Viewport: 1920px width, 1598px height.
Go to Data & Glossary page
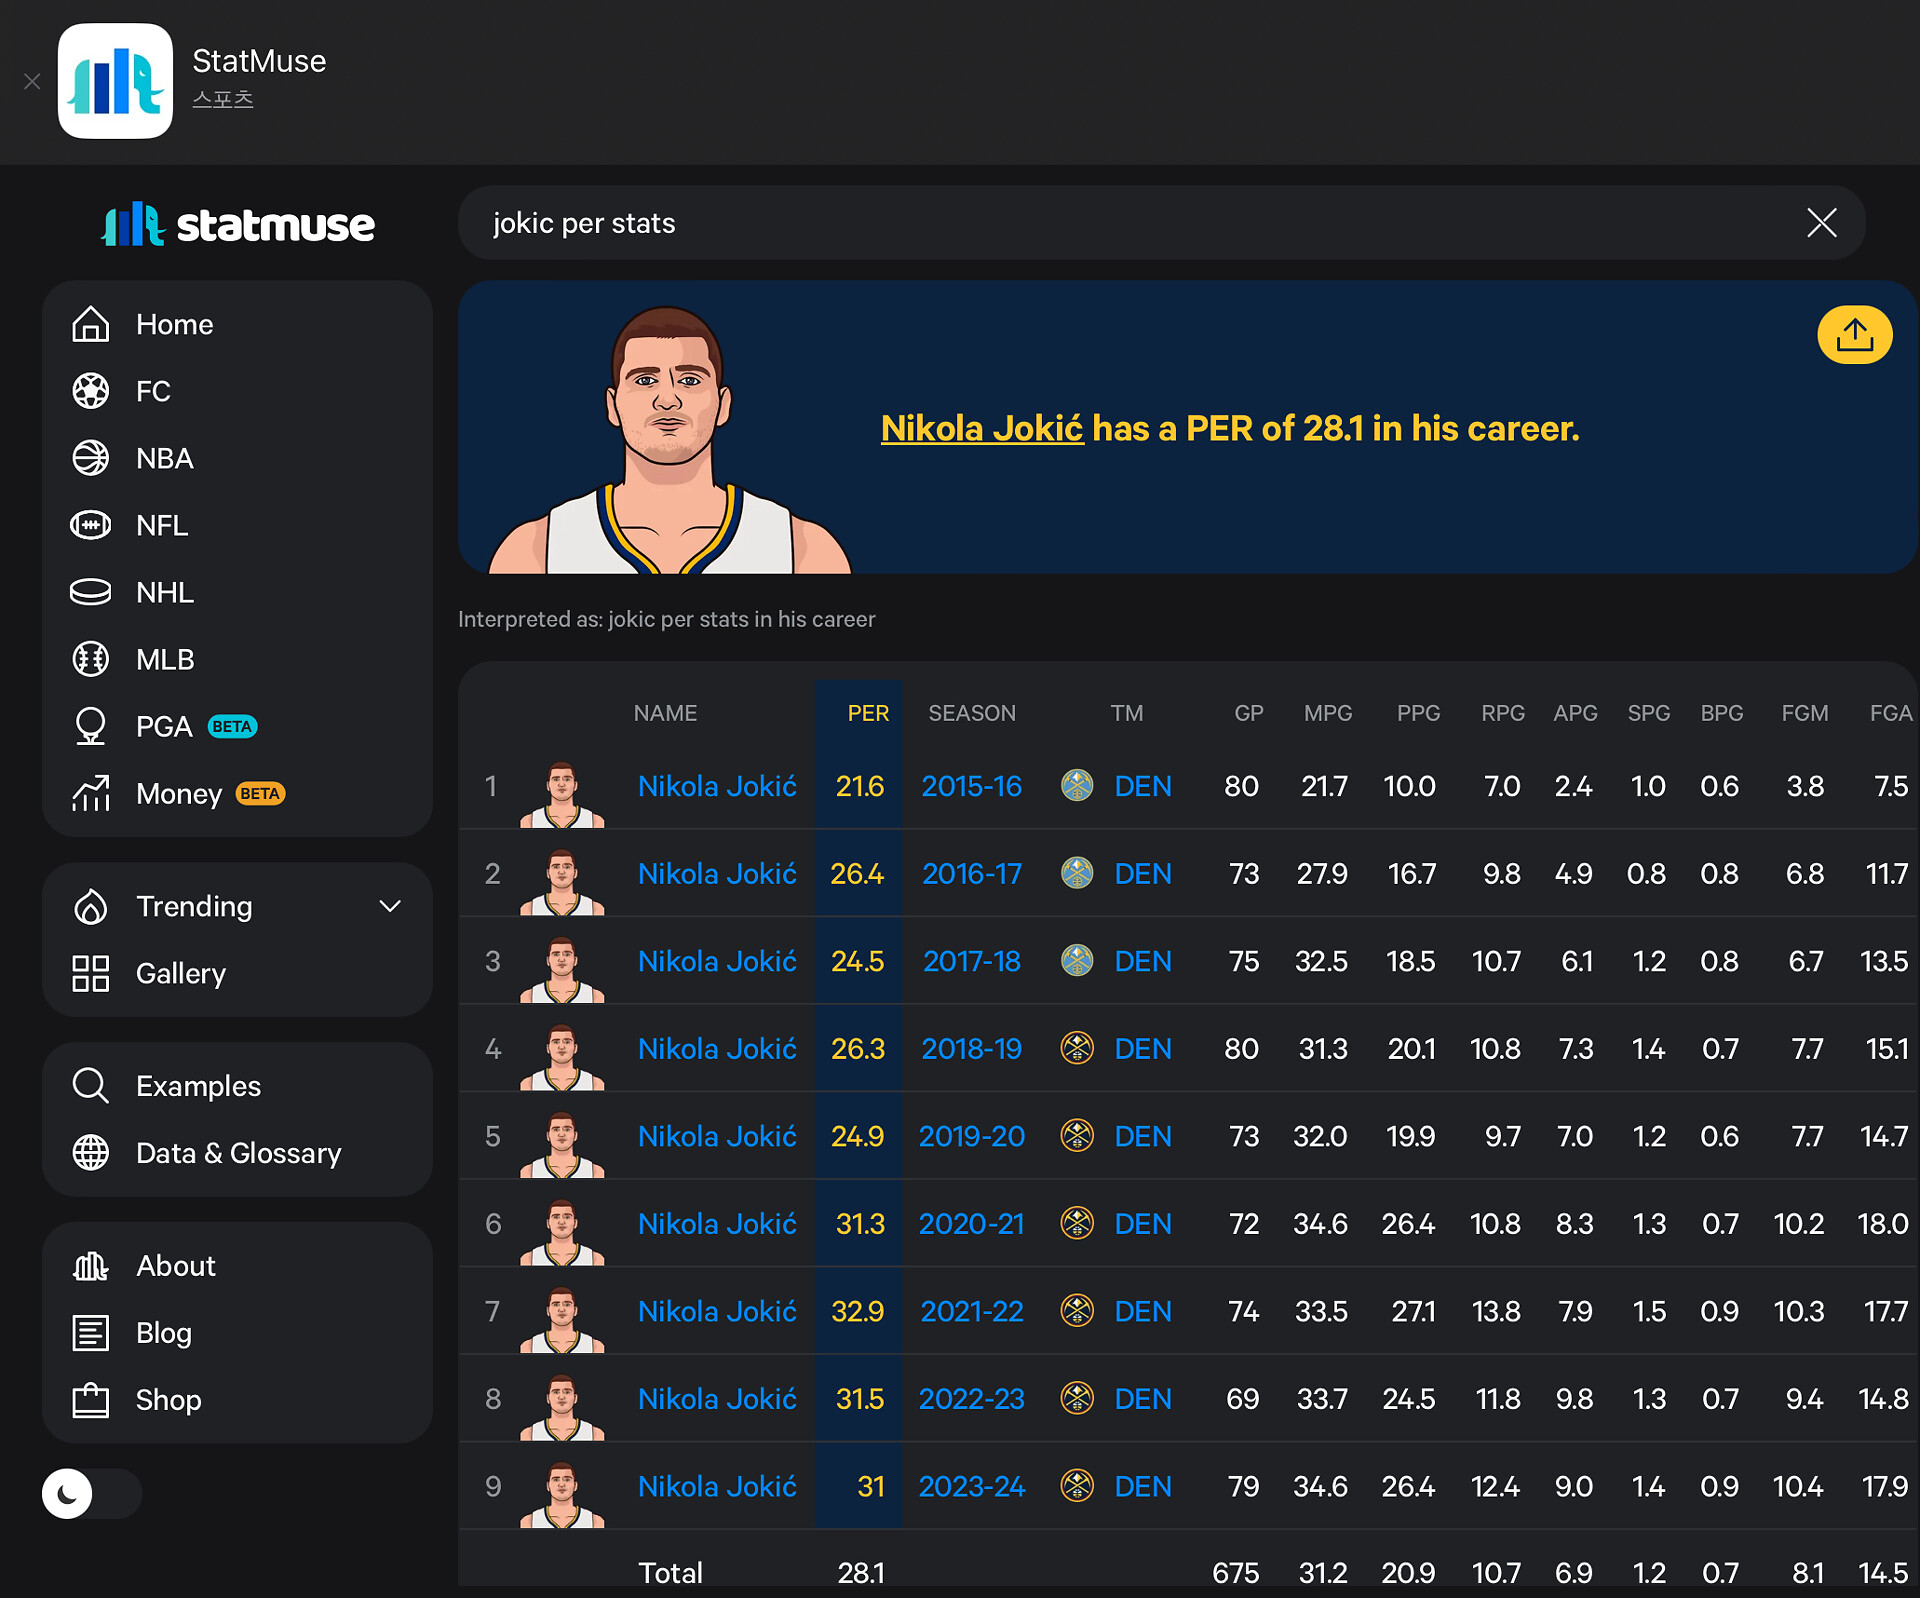[x=238, y=1153]
